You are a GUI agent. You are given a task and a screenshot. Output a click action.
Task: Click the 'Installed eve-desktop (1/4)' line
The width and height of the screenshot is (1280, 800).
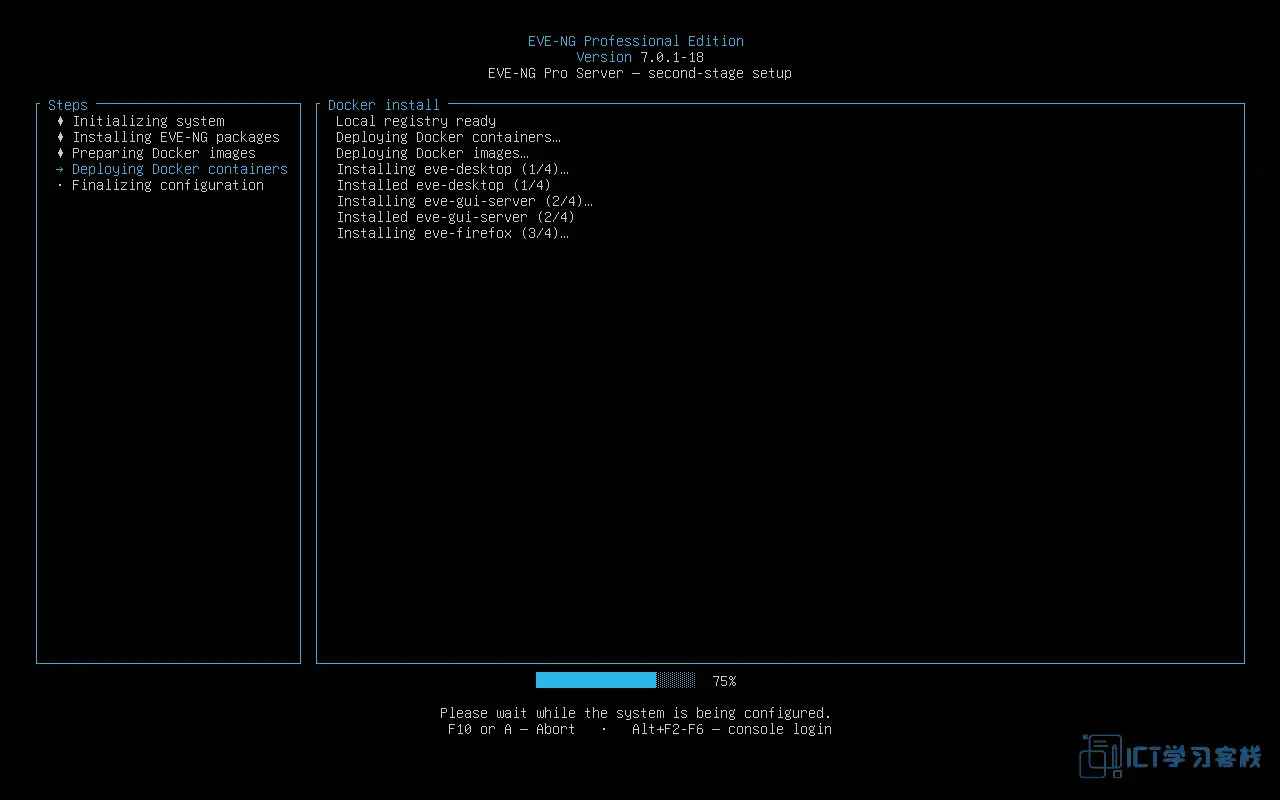[x=444, y=185]
